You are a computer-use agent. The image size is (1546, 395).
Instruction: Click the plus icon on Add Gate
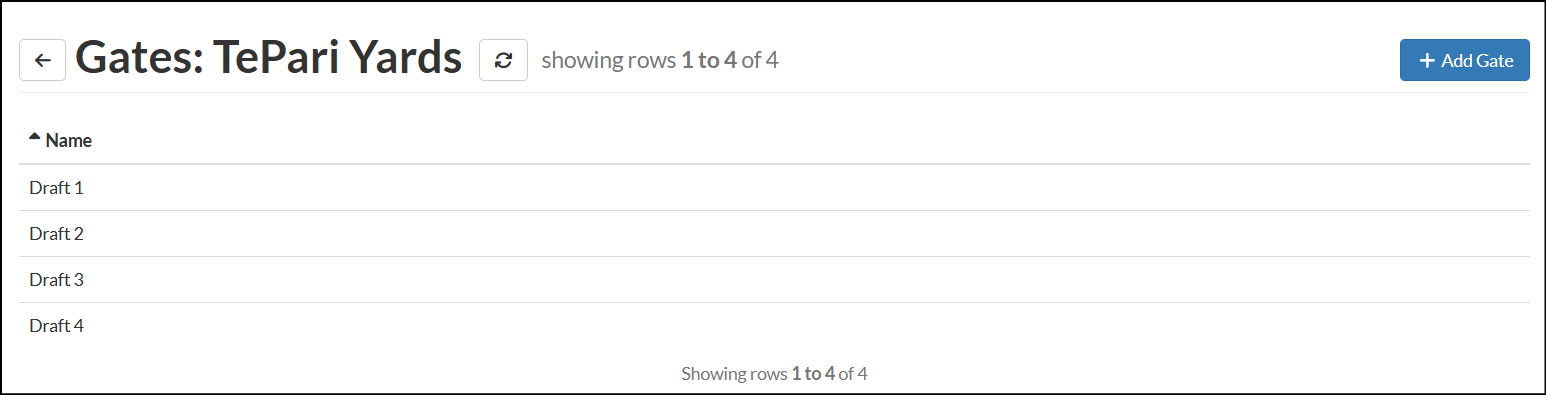click(x=1427, y=61)
